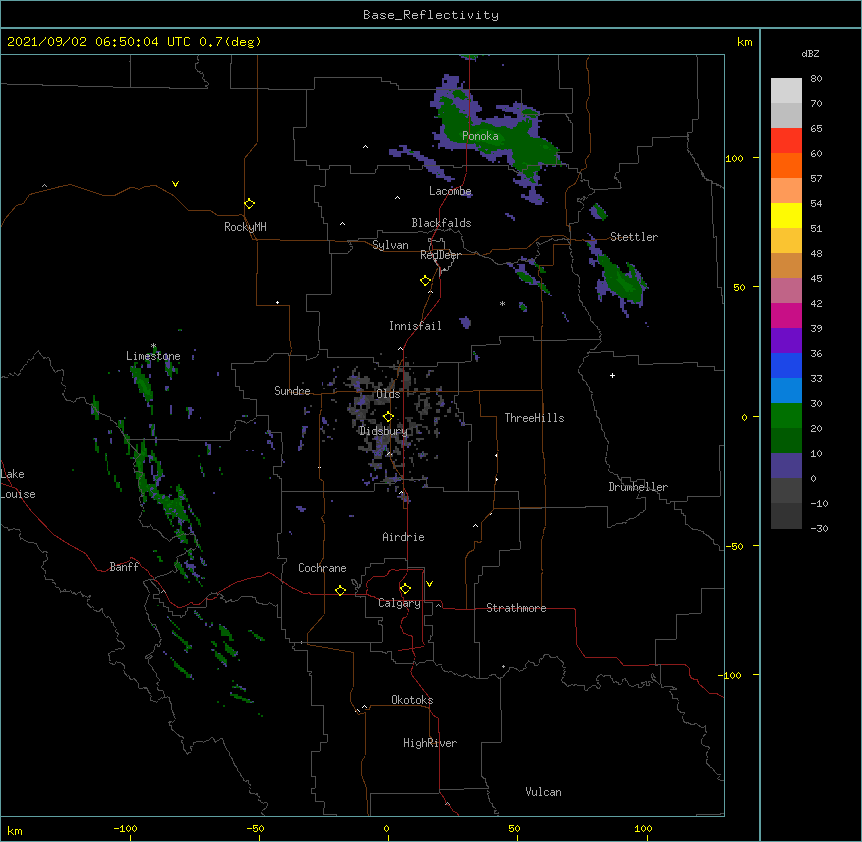Click the Vulcan label
Image resolution: width=862 pixels, height=842 pixels.
543,792
